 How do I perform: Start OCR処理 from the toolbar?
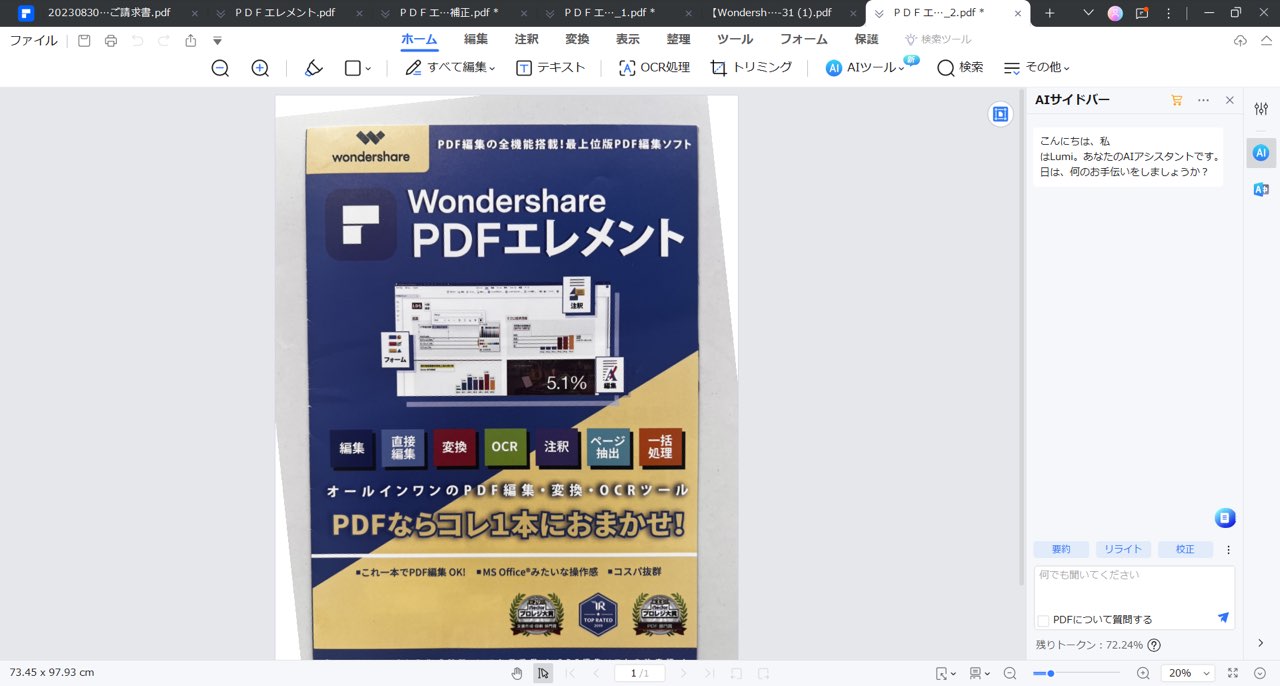[x=653, y=67]
